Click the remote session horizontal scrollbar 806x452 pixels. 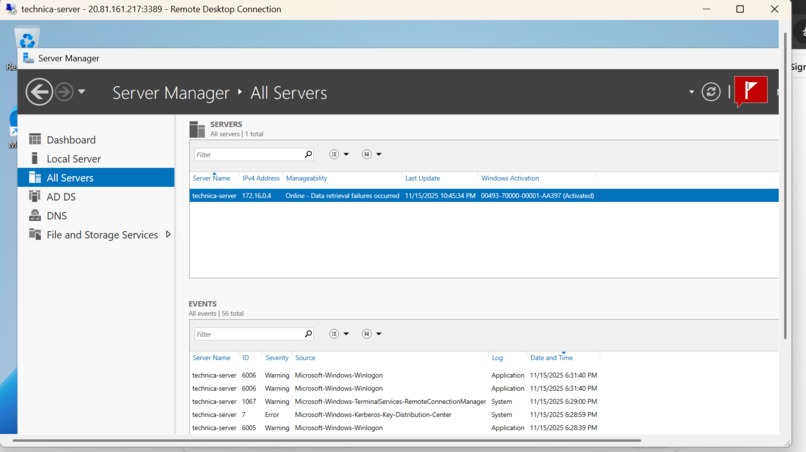pos(326,441)
